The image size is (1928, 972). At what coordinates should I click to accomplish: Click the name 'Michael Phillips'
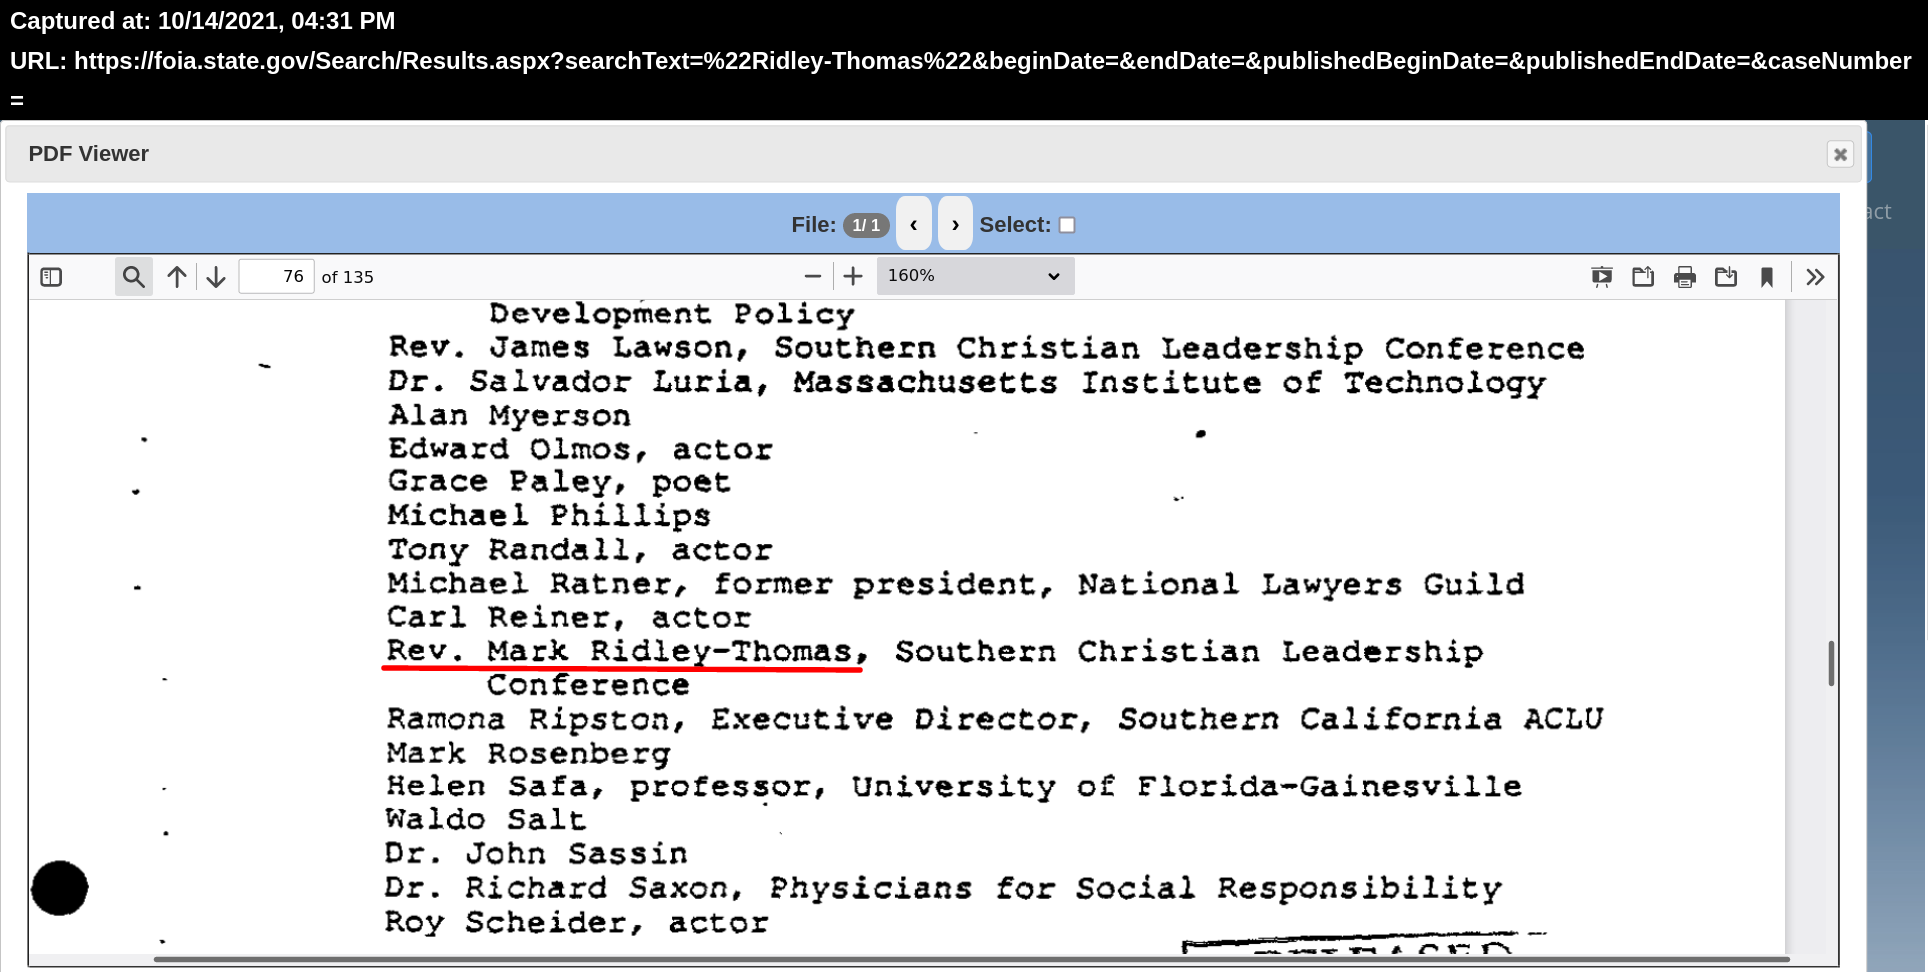pyautogui.click(x=550, y=515)
